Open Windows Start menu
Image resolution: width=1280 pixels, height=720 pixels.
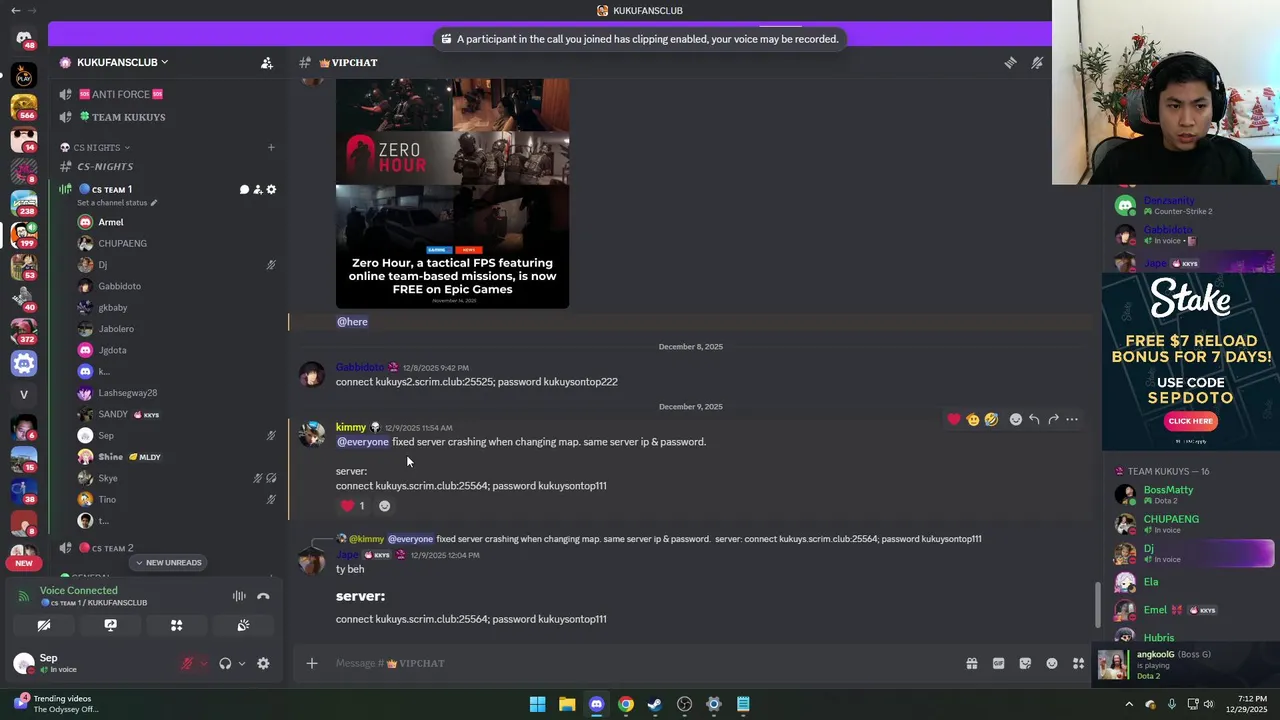(537, 704)
